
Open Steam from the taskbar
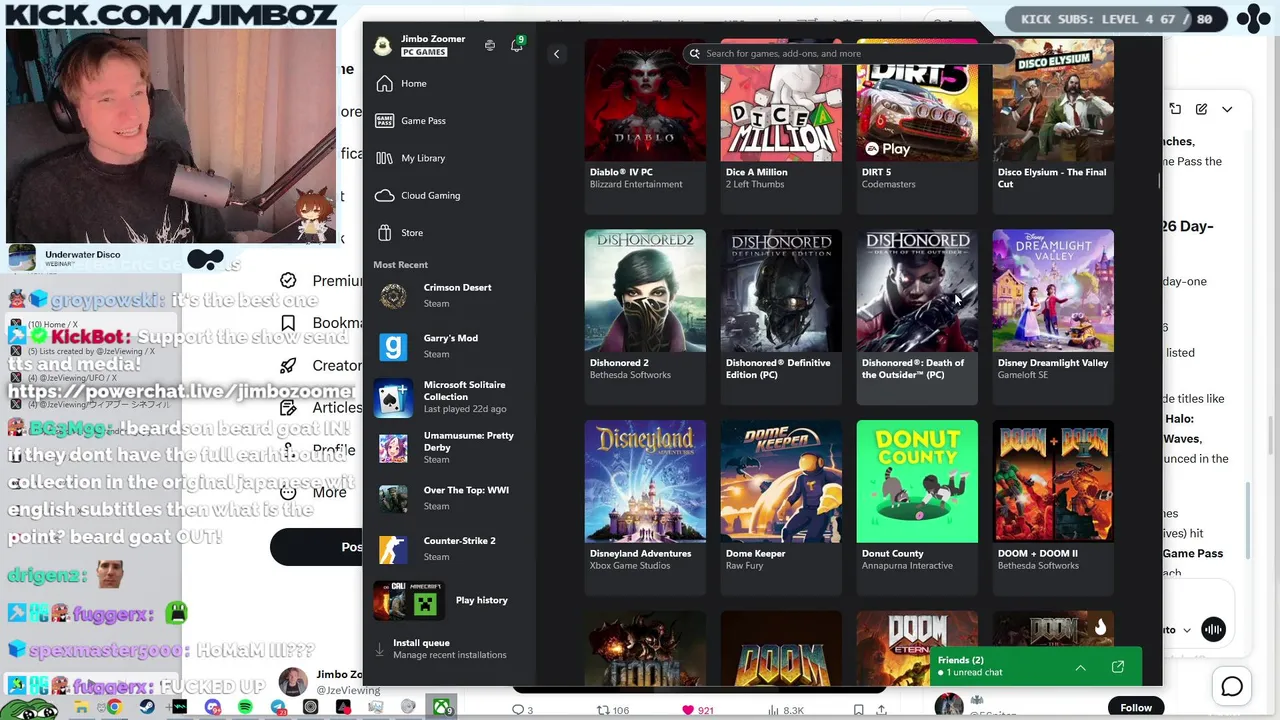tap(147, 708)
